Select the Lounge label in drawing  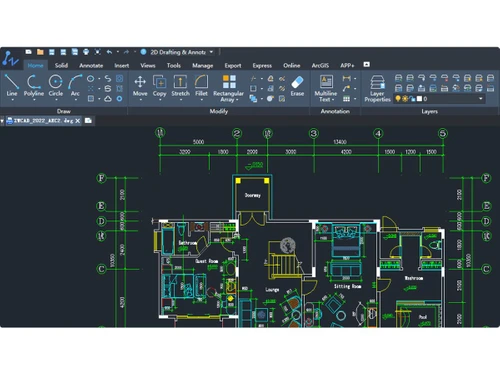click(272, 290)
